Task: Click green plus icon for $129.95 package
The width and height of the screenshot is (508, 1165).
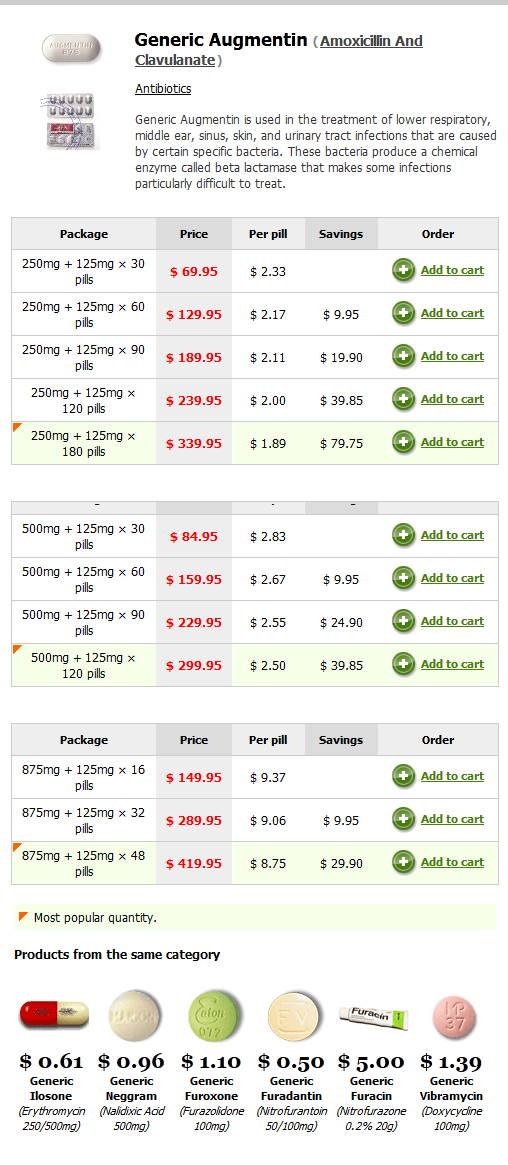Action: point(403,314)
